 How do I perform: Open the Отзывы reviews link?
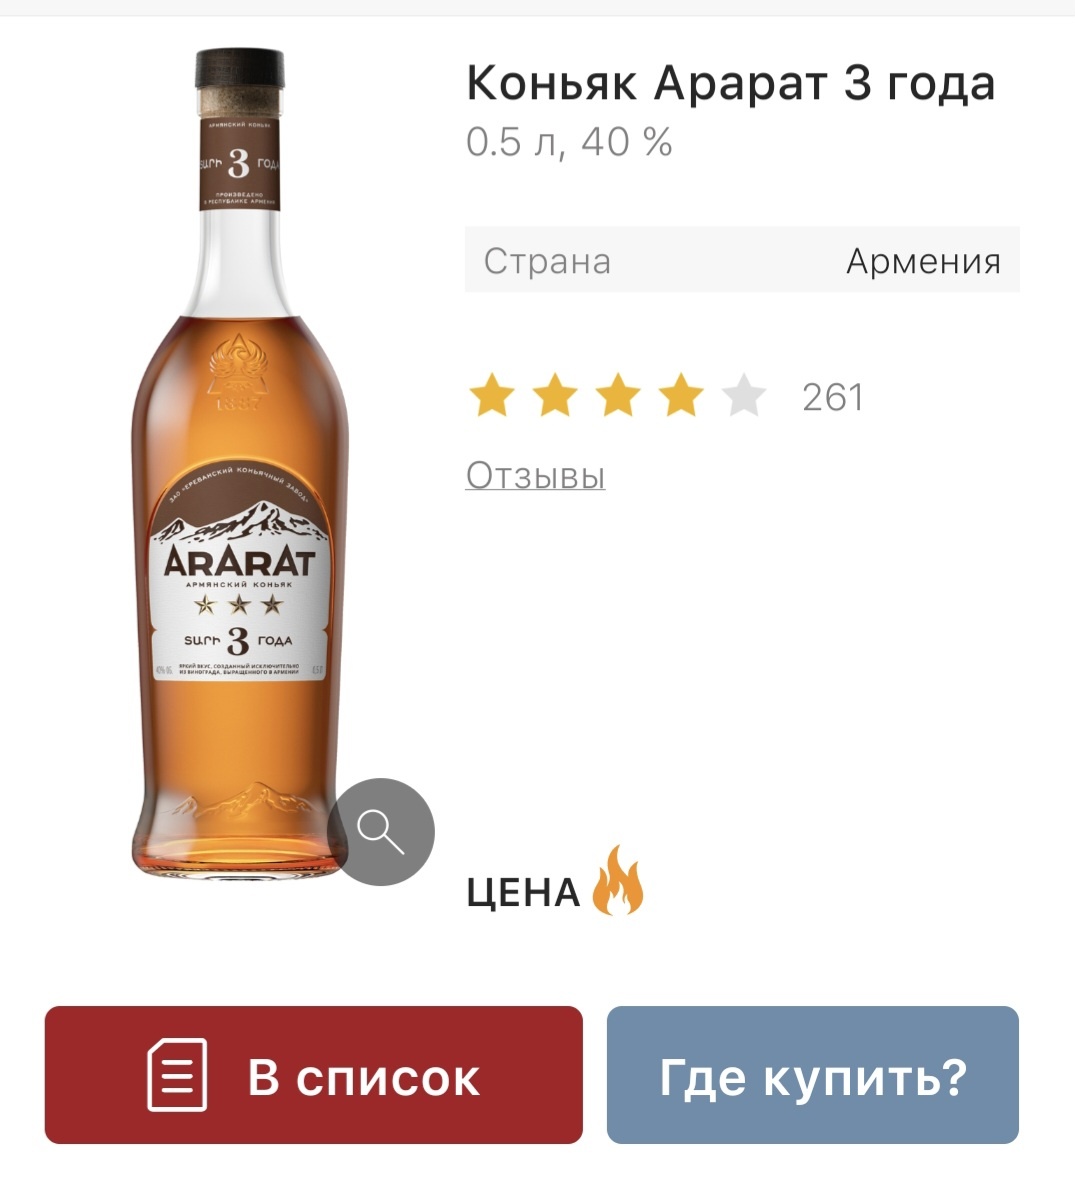(x=535, y=476)
